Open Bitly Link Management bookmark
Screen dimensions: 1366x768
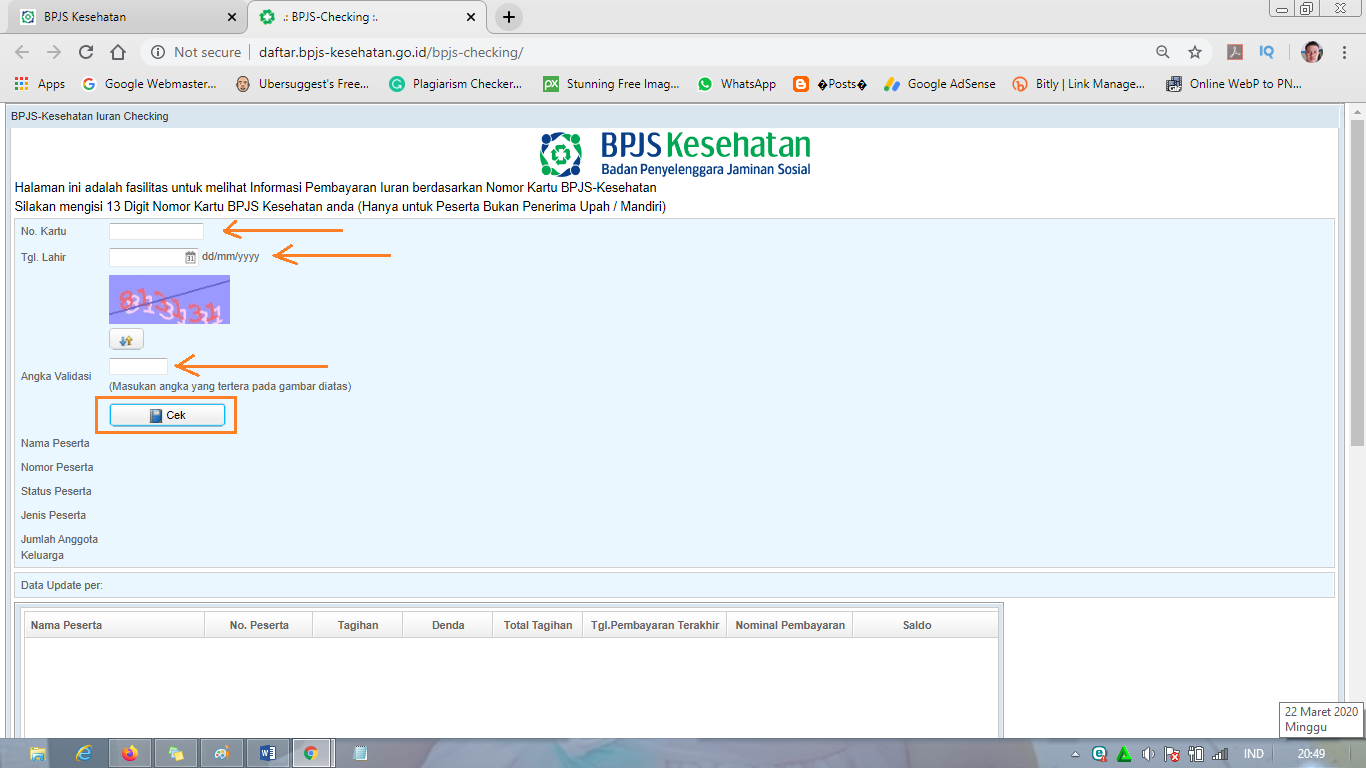(x=1079, y=84)
